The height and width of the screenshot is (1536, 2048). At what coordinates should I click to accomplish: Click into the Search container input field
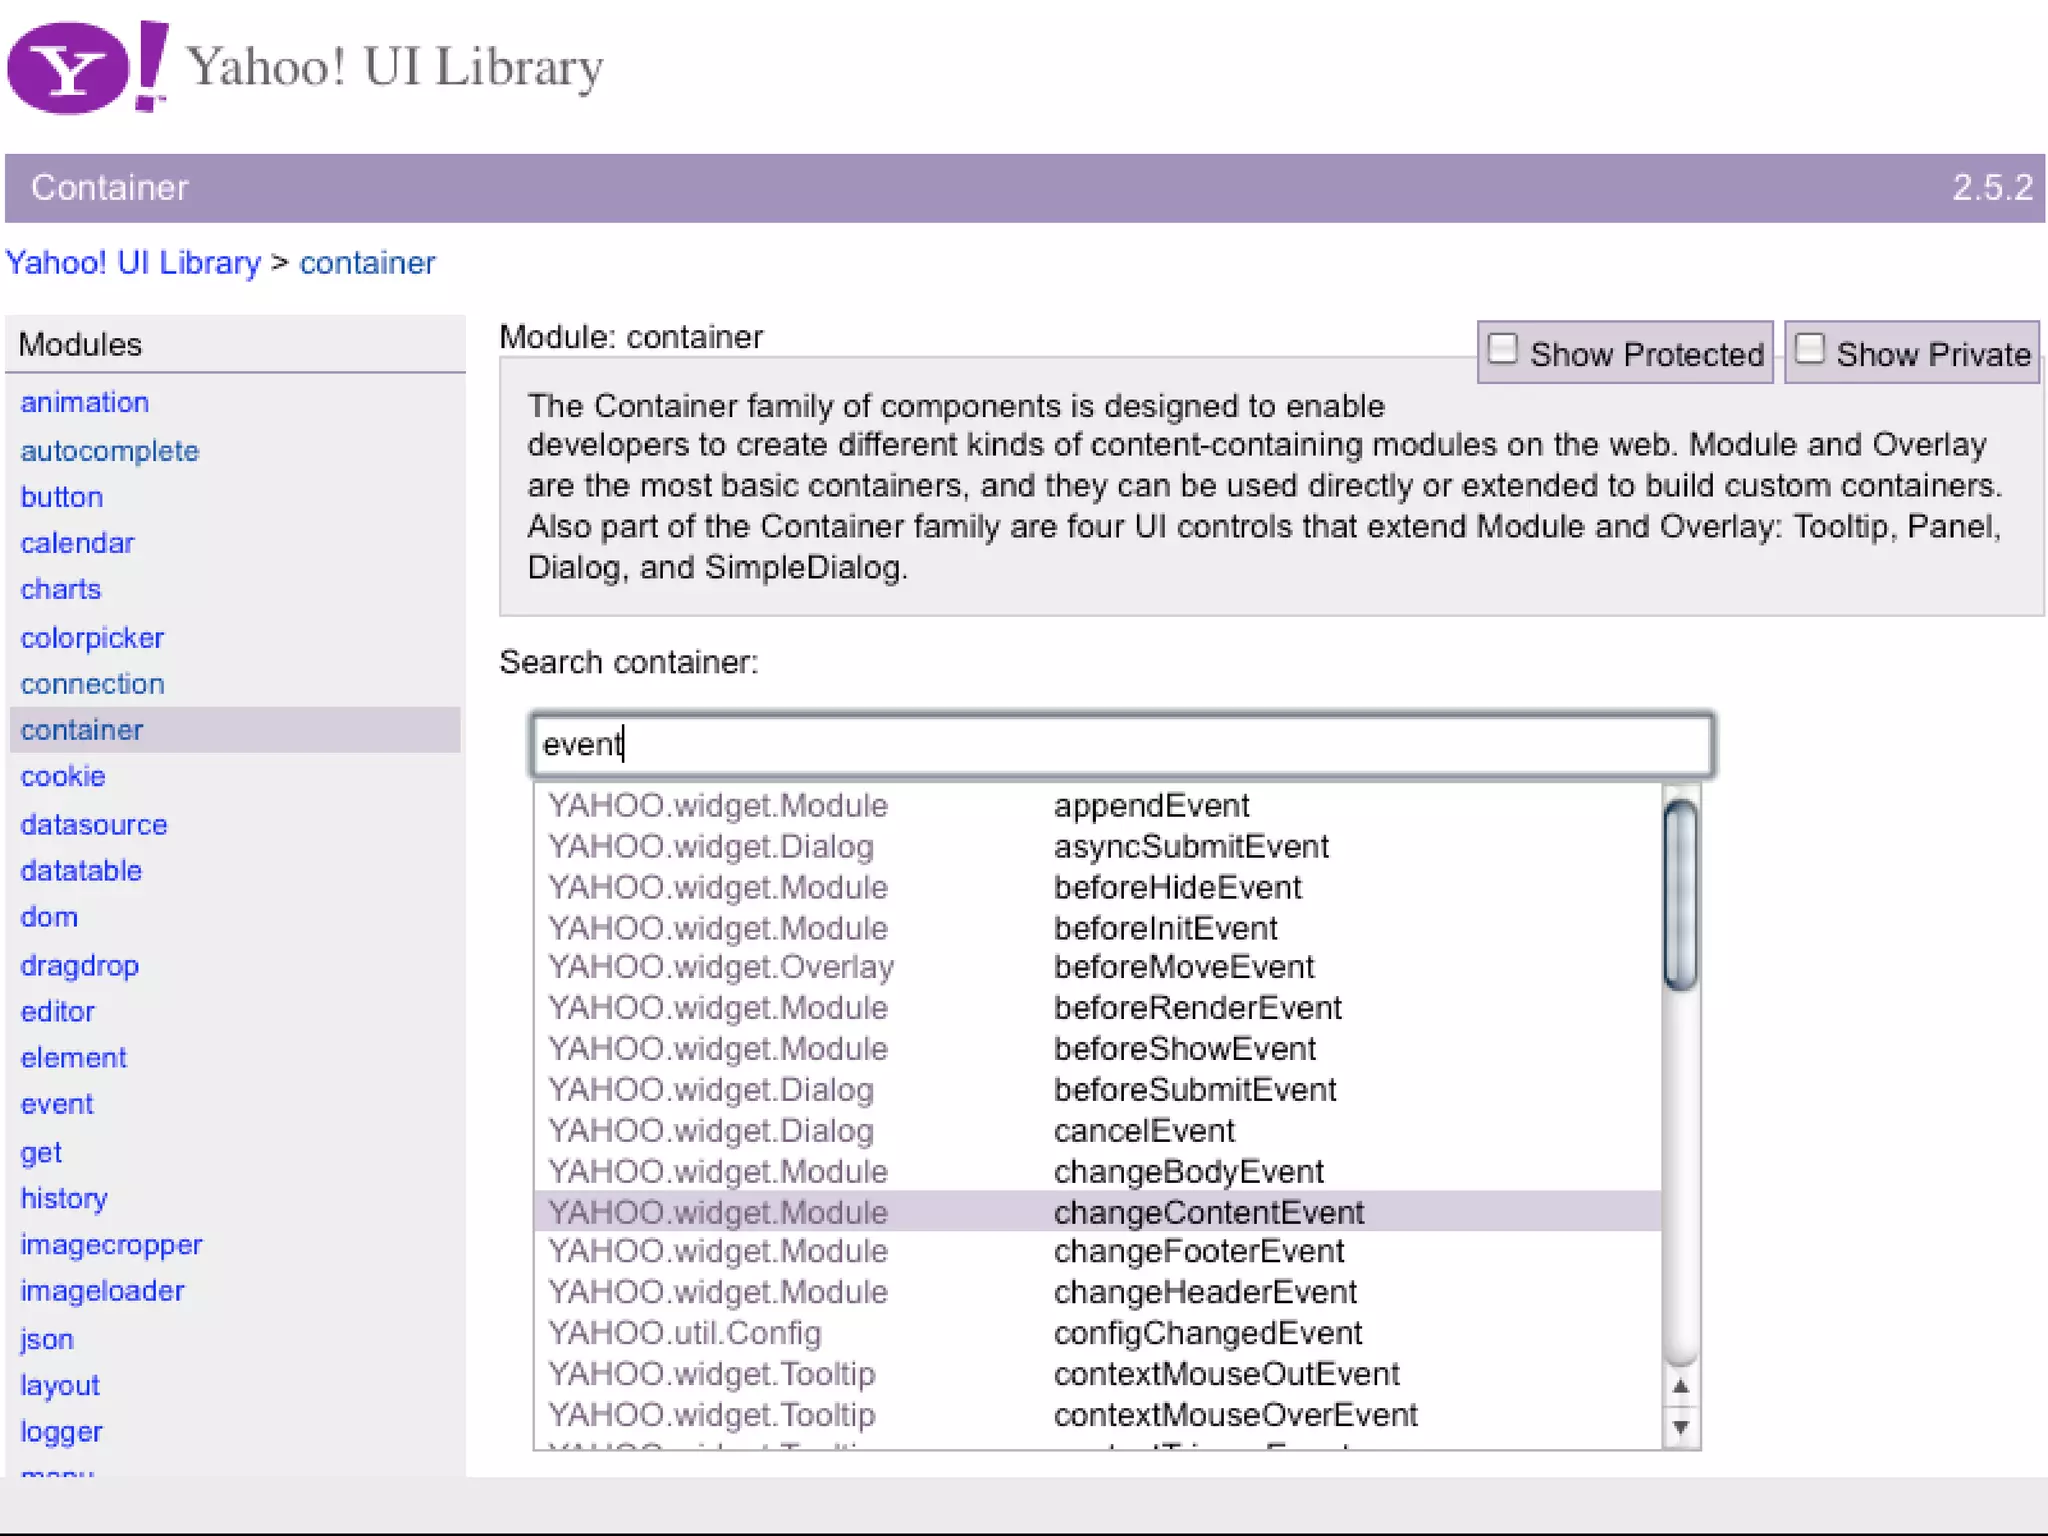click(x=1120, y=745)
